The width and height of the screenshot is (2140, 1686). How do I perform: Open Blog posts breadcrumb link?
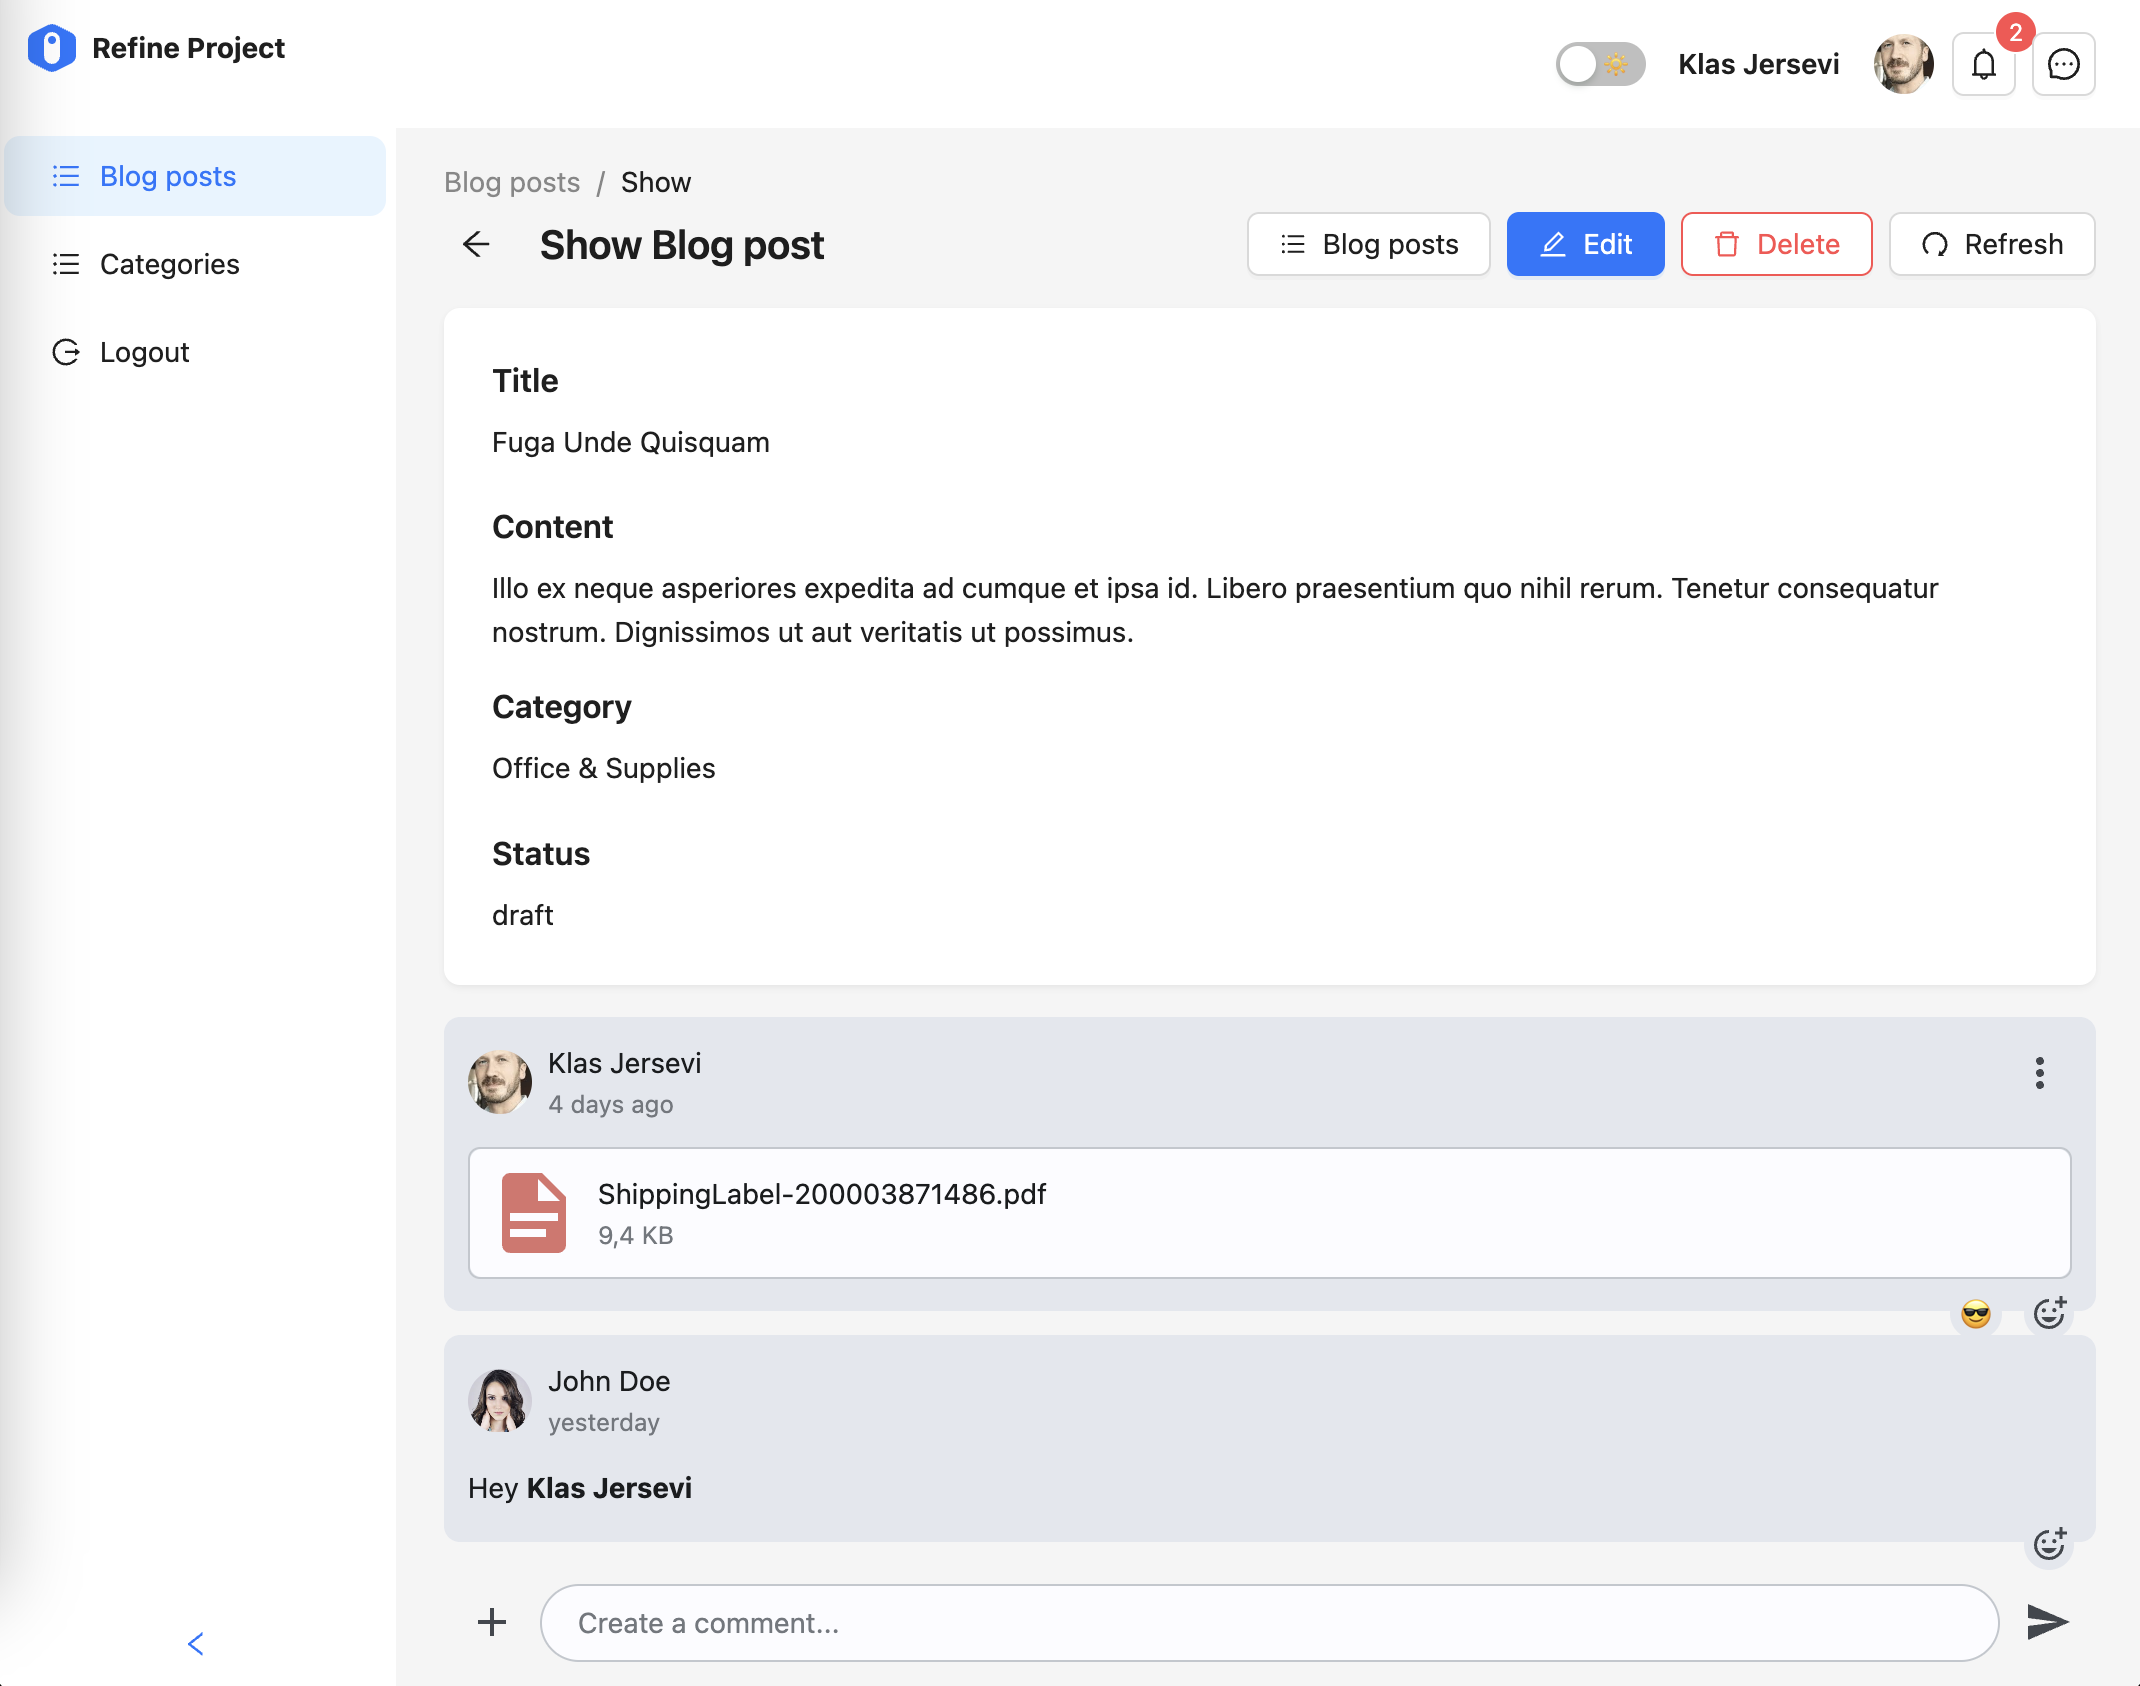(512, 182)
